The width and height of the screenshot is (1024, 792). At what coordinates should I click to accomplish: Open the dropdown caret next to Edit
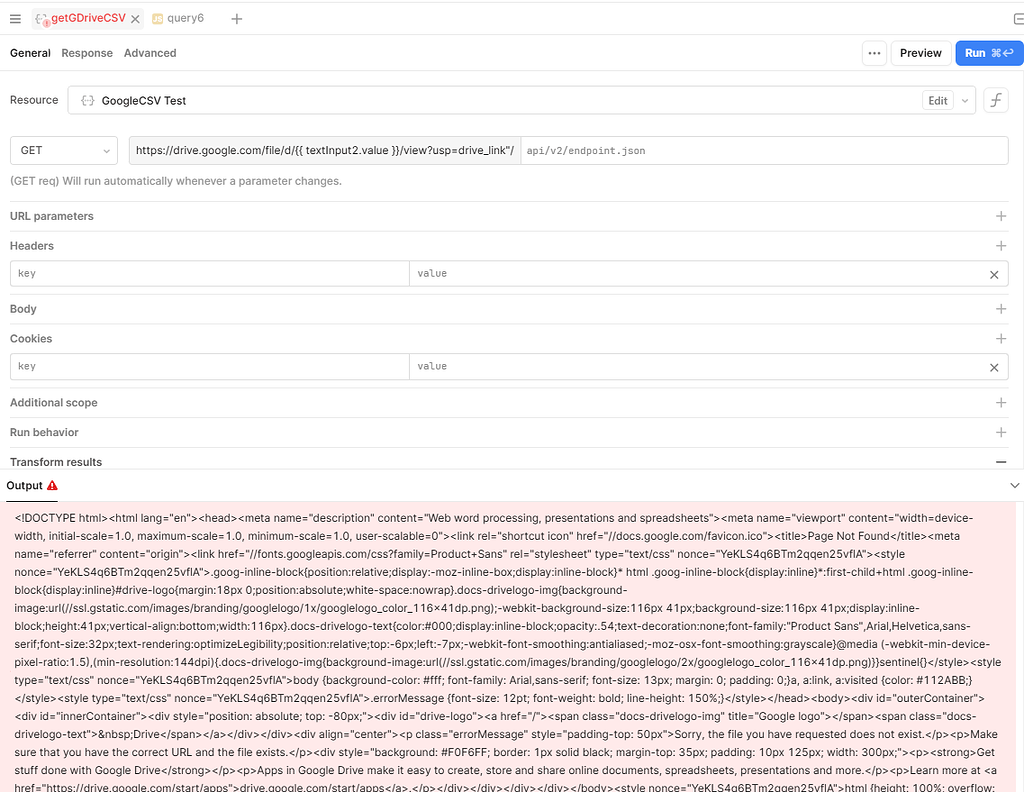coord(962,100)
